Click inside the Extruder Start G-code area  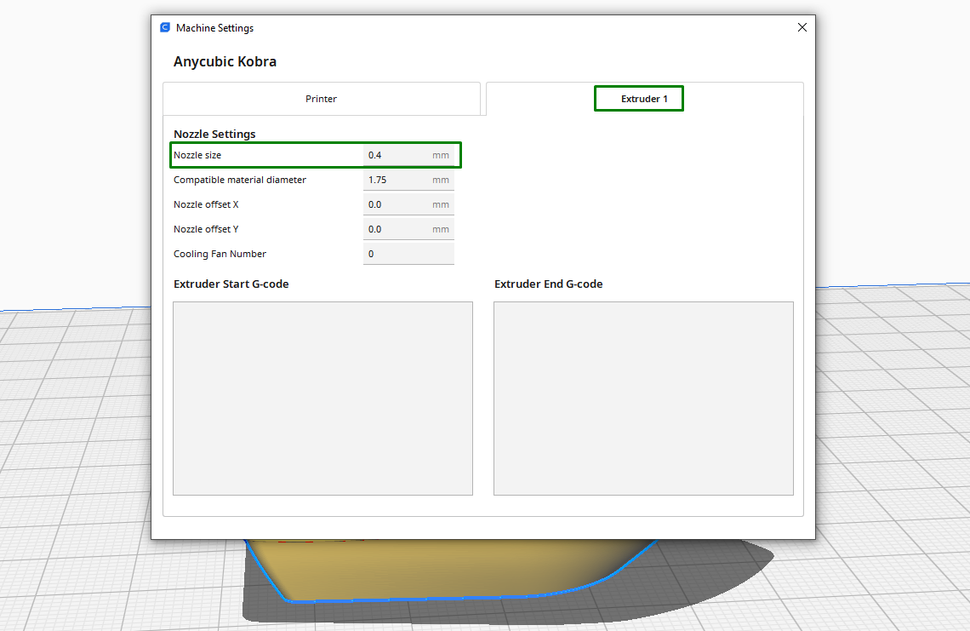[x=322, y=398]
